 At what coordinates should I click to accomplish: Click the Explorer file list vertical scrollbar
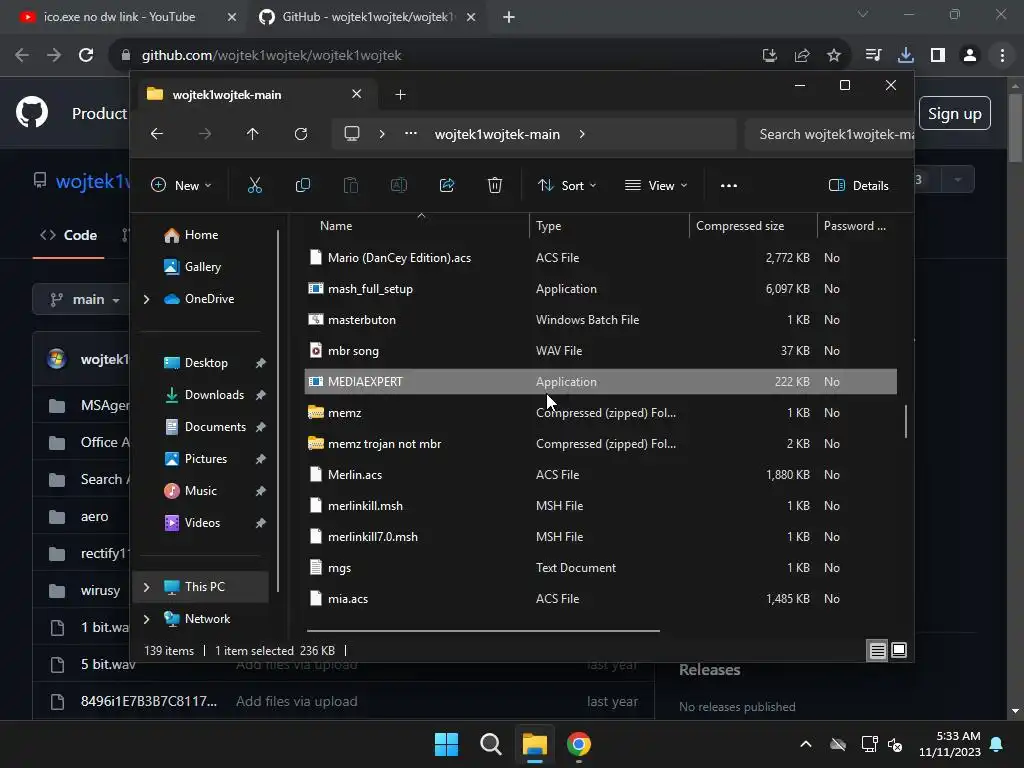point(906,422)
